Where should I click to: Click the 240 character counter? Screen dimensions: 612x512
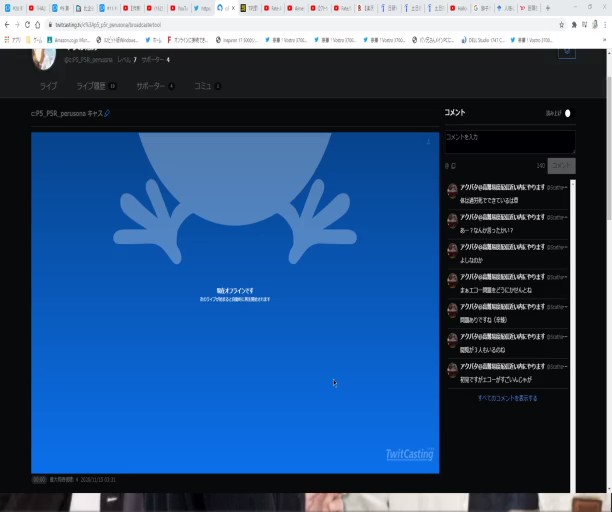coord(541,166)
